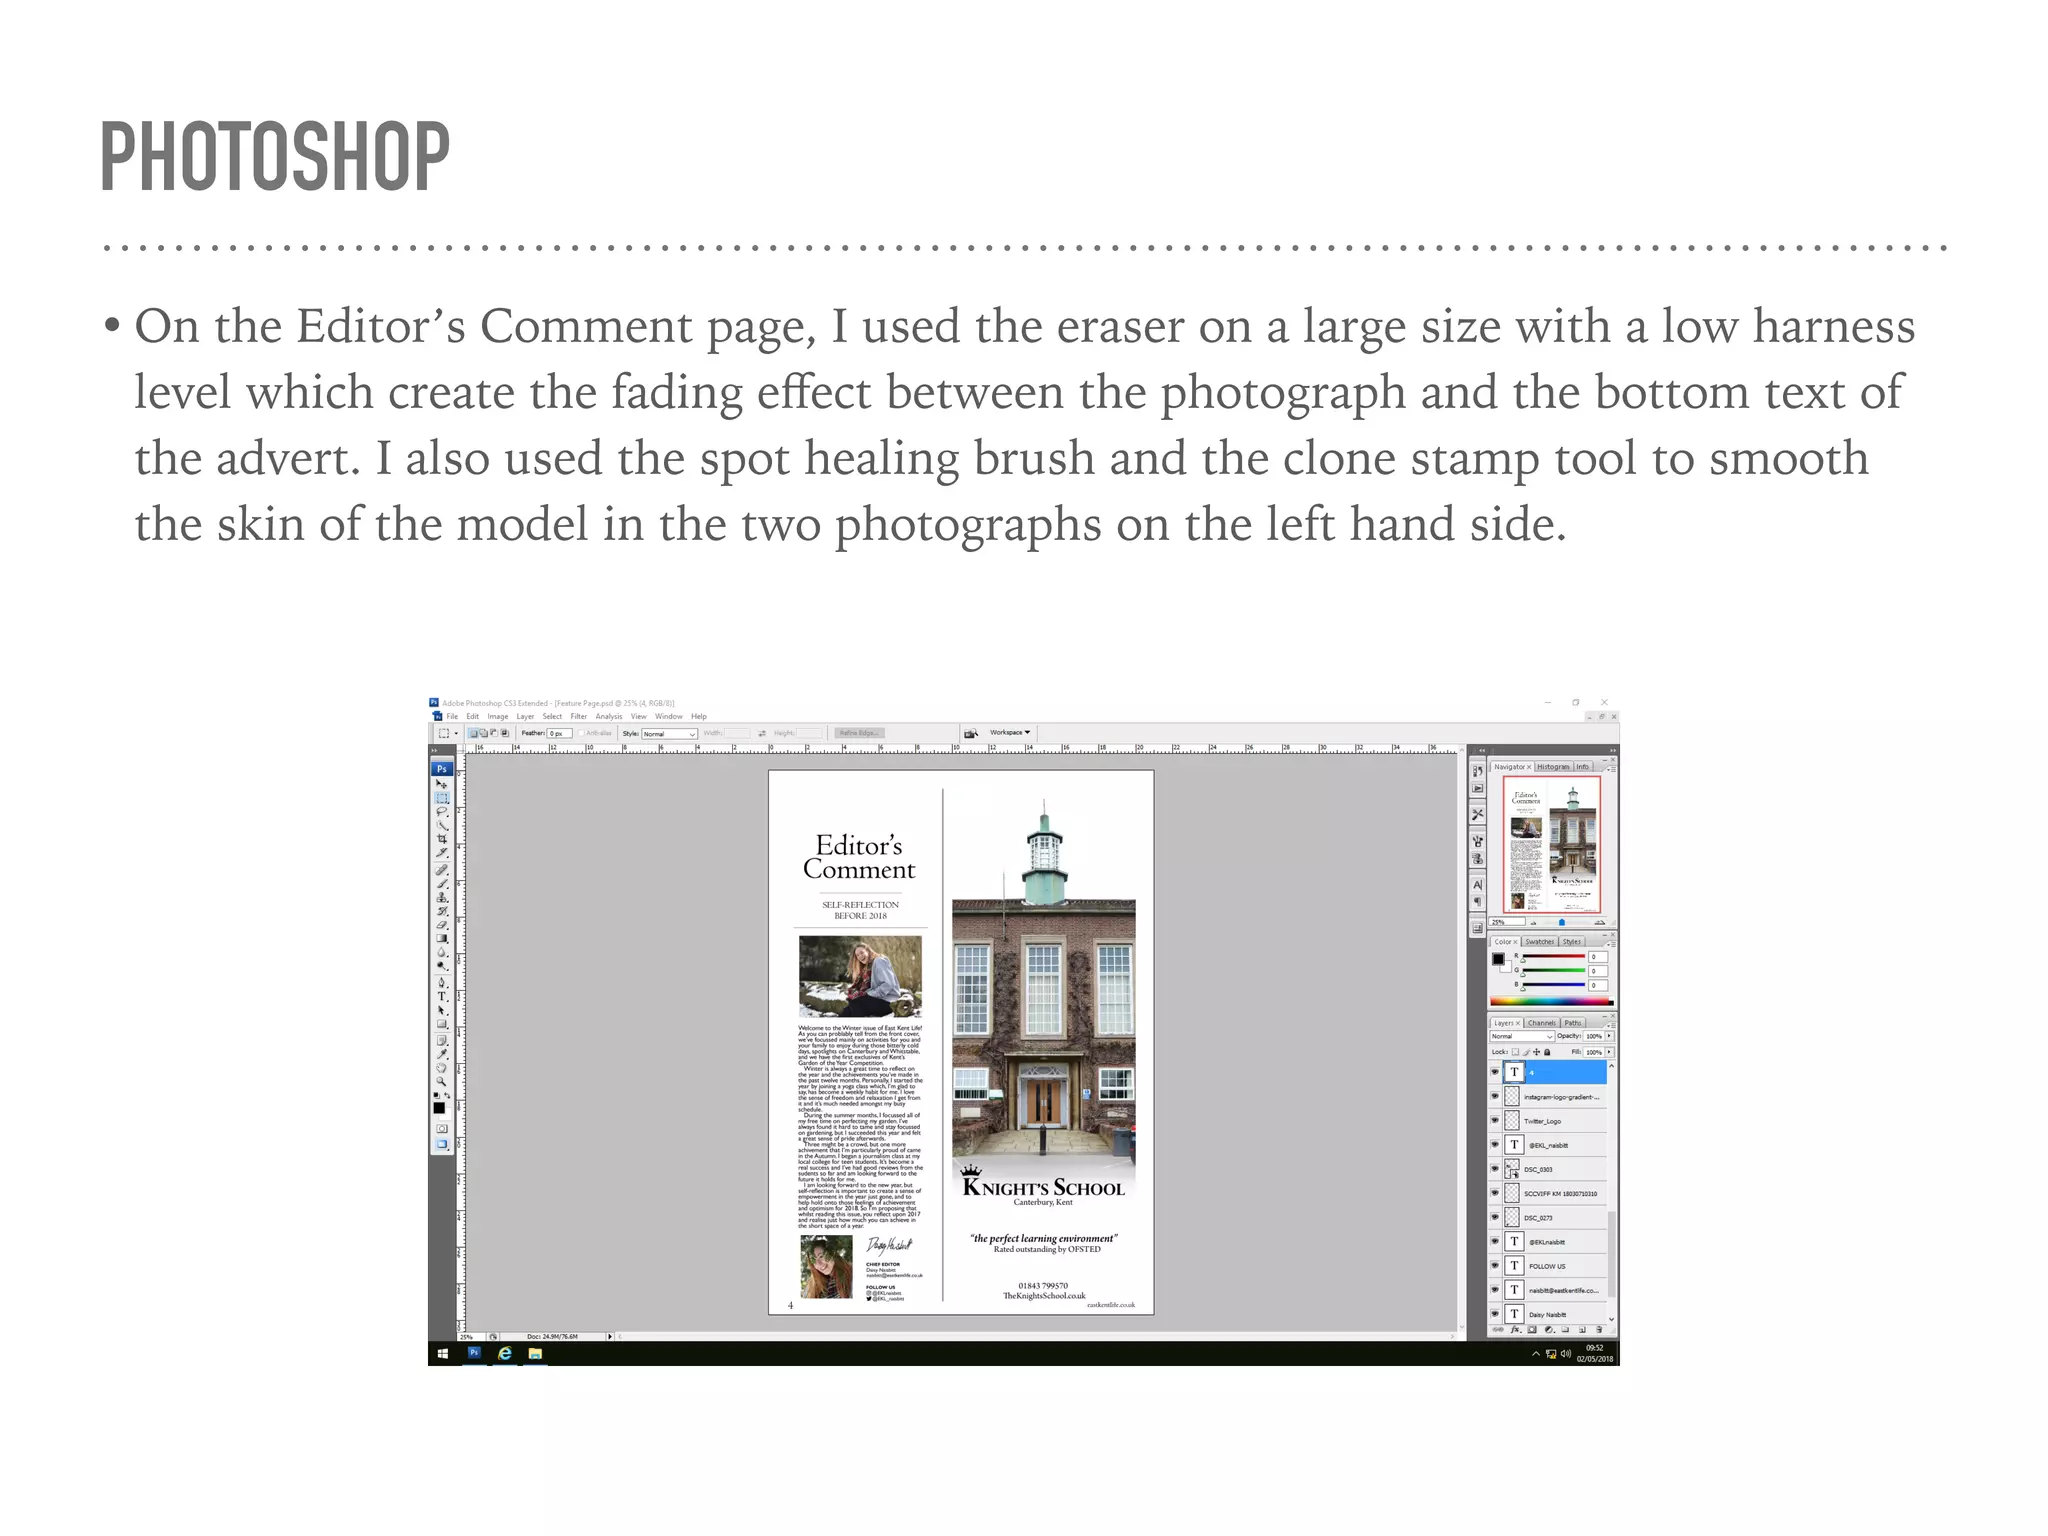Image resolution: width=2048 pixels, height=1536 pixels.
Task: Hide the DSC_0303 layer
Action: click(1495, 1169)
